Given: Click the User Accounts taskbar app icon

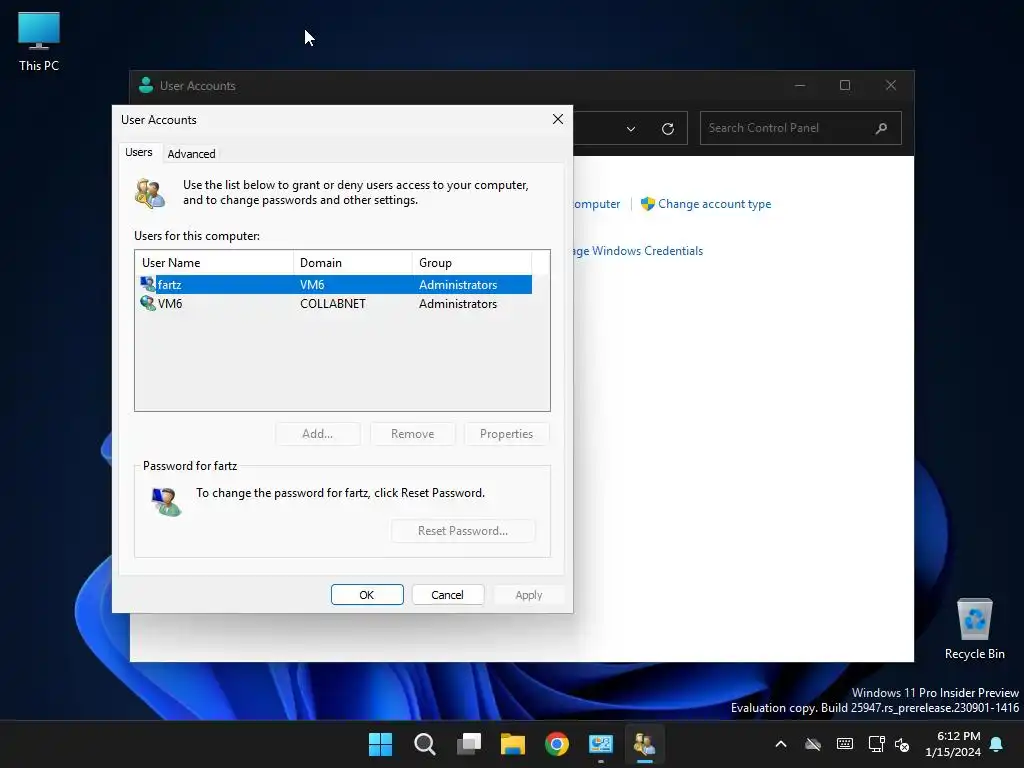Looking at the screenshot, I should click(x=645, y=744).
